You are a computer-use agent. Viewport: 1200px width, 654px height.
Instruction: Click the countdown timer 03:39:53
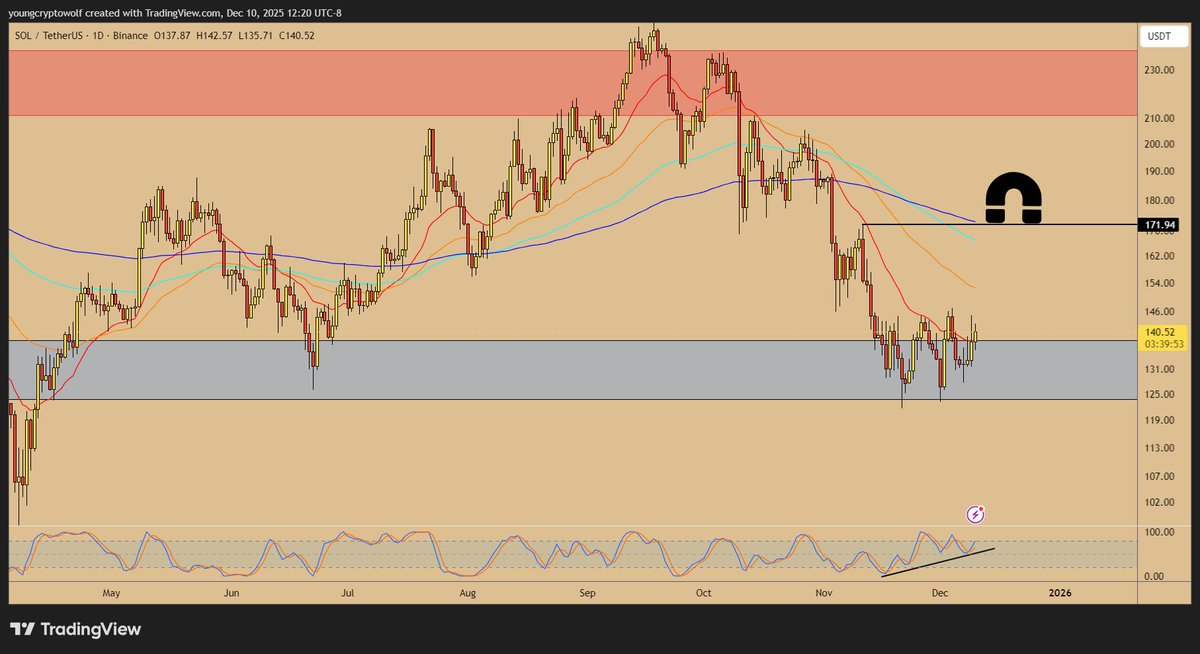[x=1163, y=344]
